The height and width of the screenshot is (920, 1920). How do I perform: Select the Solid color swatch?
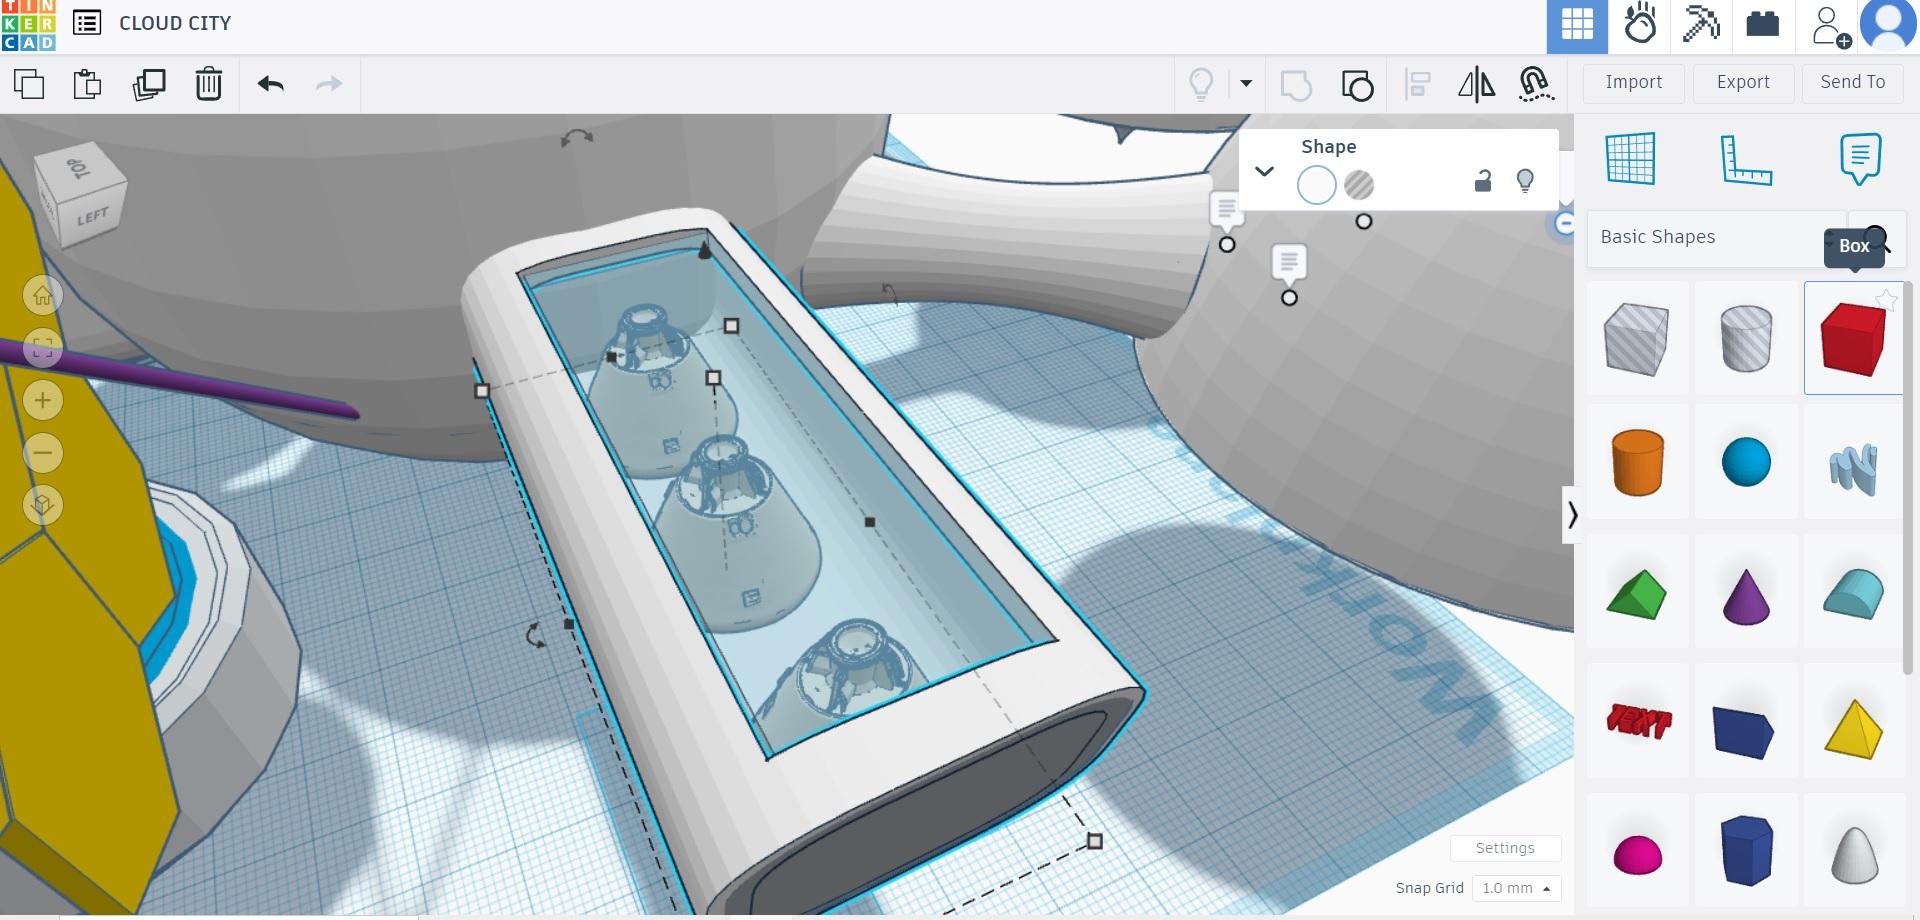[x=1316, y=185]
